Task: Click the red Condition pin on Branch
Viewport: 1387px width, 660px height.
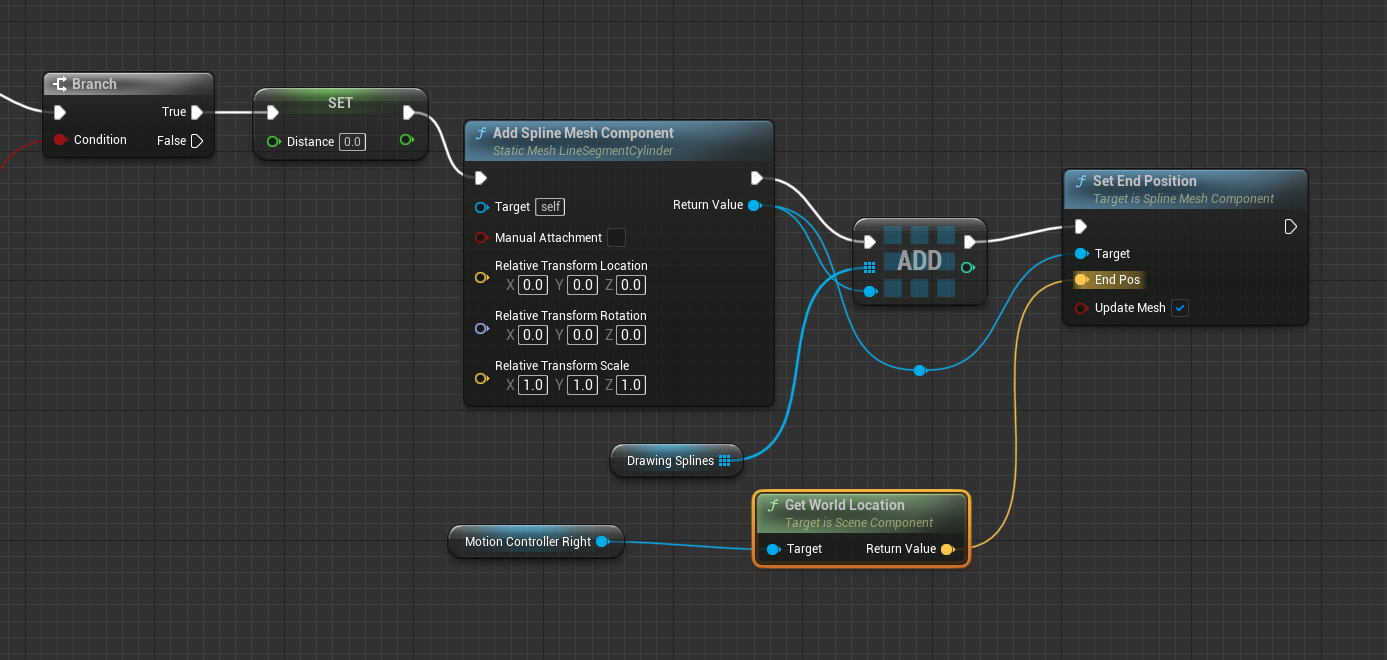Action: [x=60, y=140]
